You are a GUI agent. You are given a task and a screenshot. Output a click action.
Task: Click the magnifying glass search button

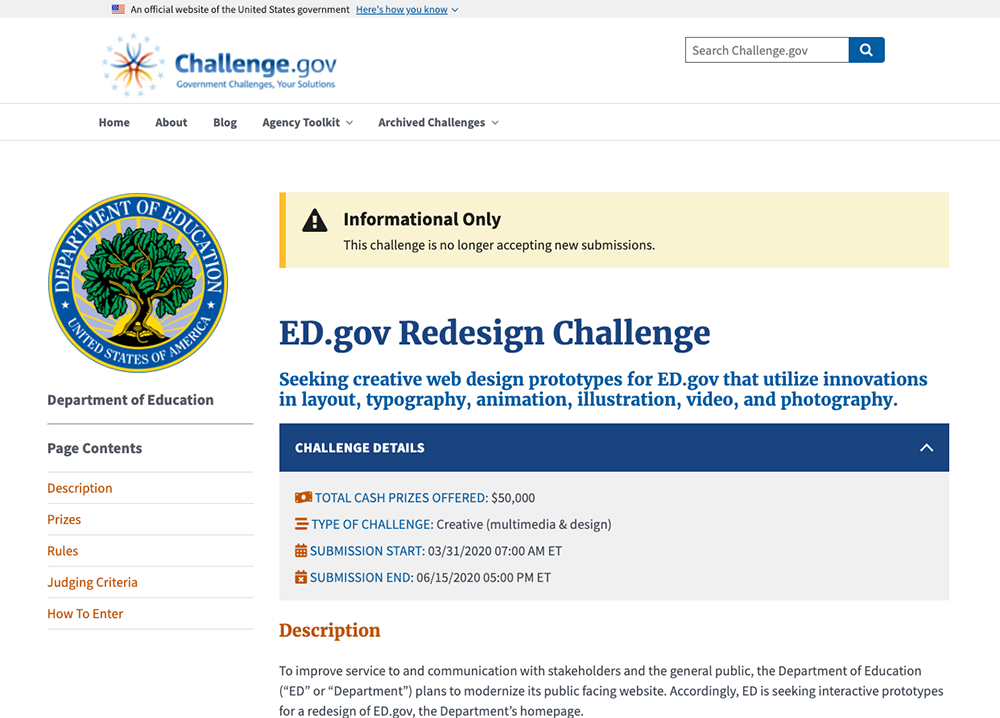[x=866, y=50]
